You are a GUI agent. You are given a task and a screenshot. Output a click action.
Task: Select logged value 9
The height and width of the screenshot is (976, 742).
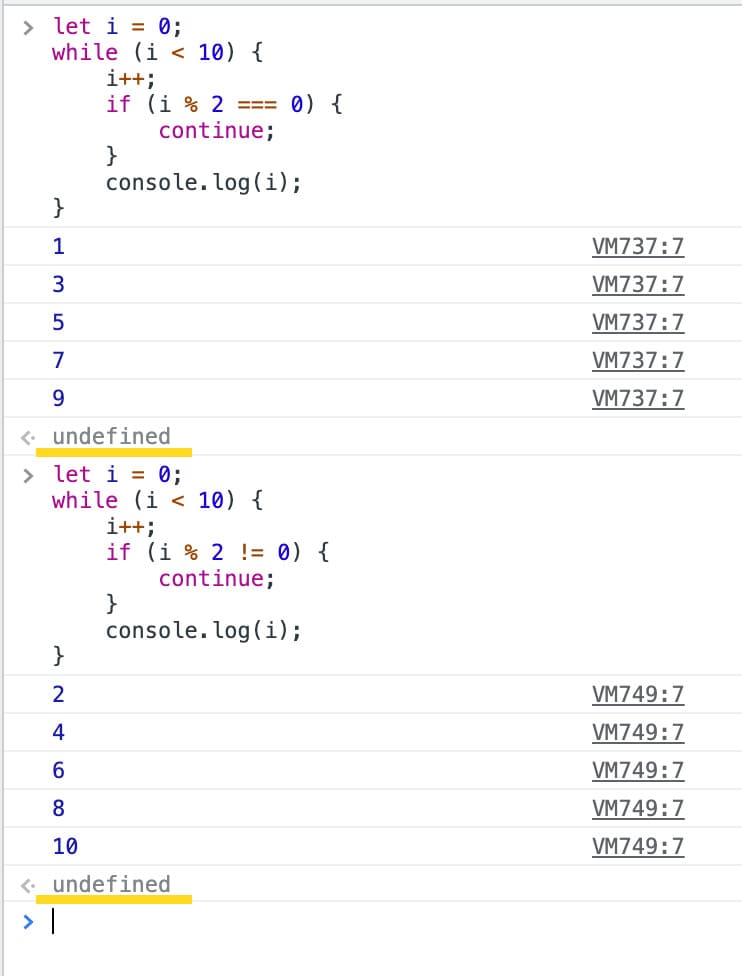point(59,398)
